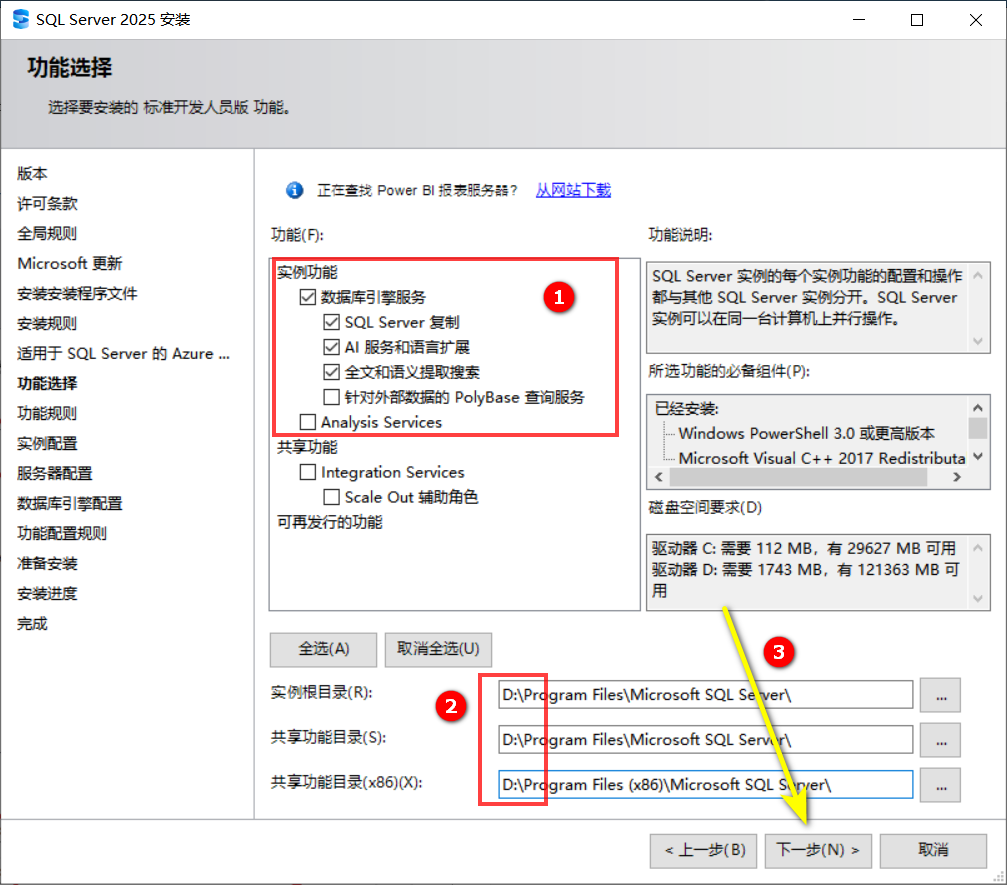
Task: Click down arrow of 磁盘空间要求 scrollbar
Action: click(977, 599)
